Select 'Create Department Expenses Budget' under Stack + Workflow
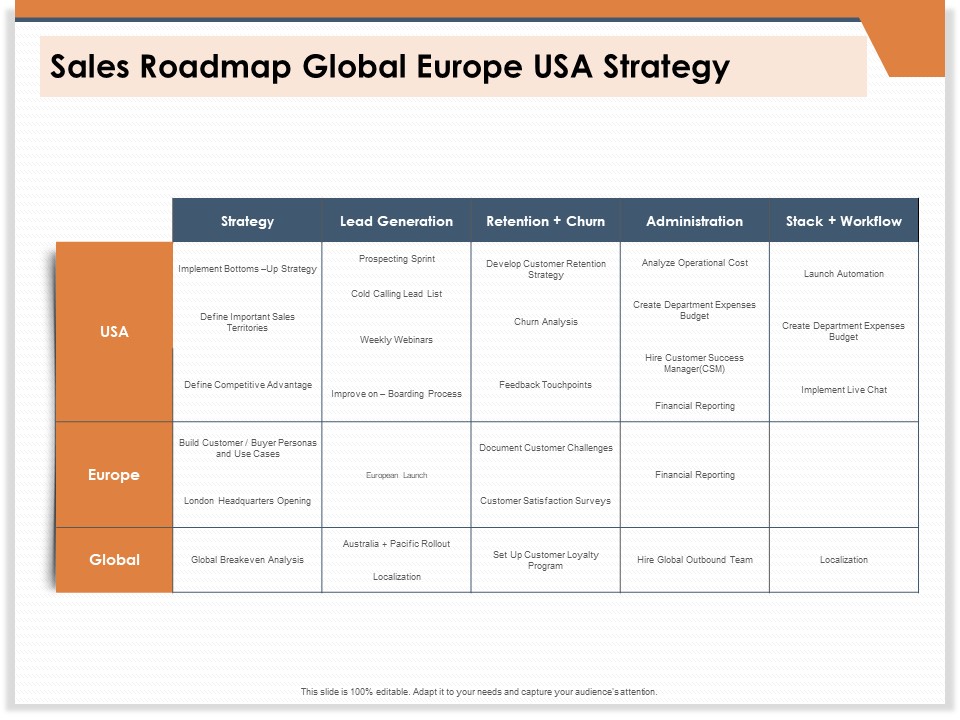 click(843, 331)
